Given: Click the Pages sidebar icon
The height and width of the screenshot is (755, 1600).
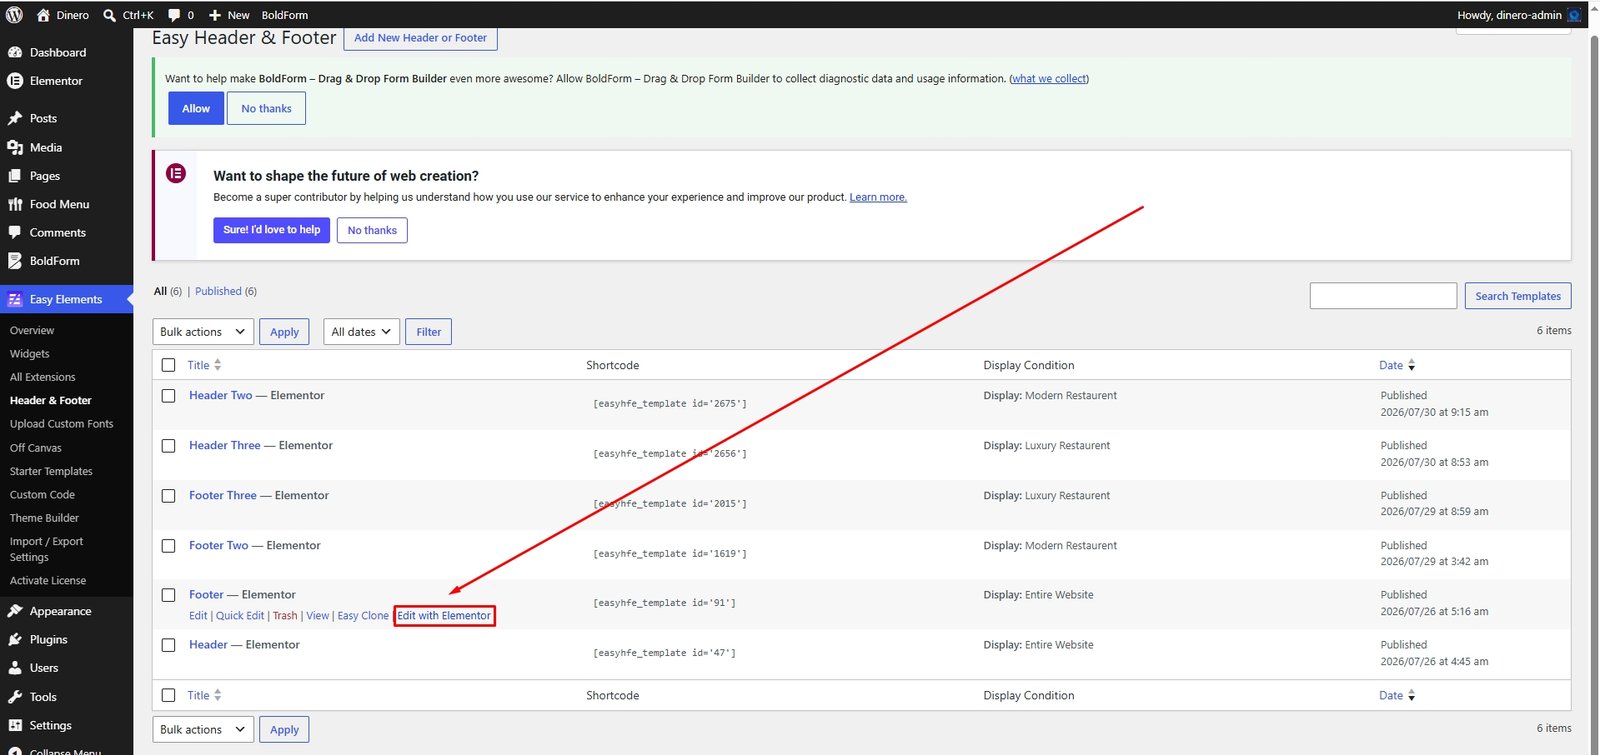Looking at the screenshot, I should pos(15,176).
